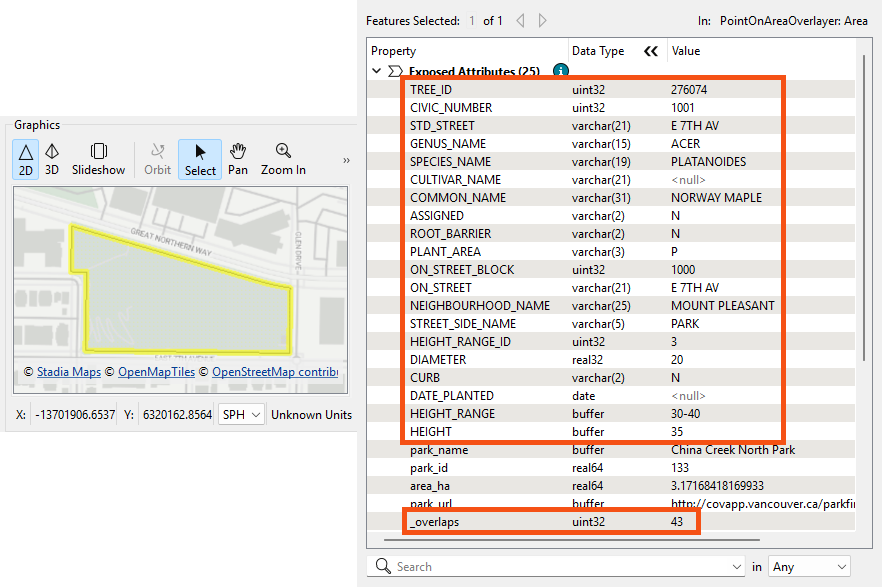Choose the Select tool

200,158
